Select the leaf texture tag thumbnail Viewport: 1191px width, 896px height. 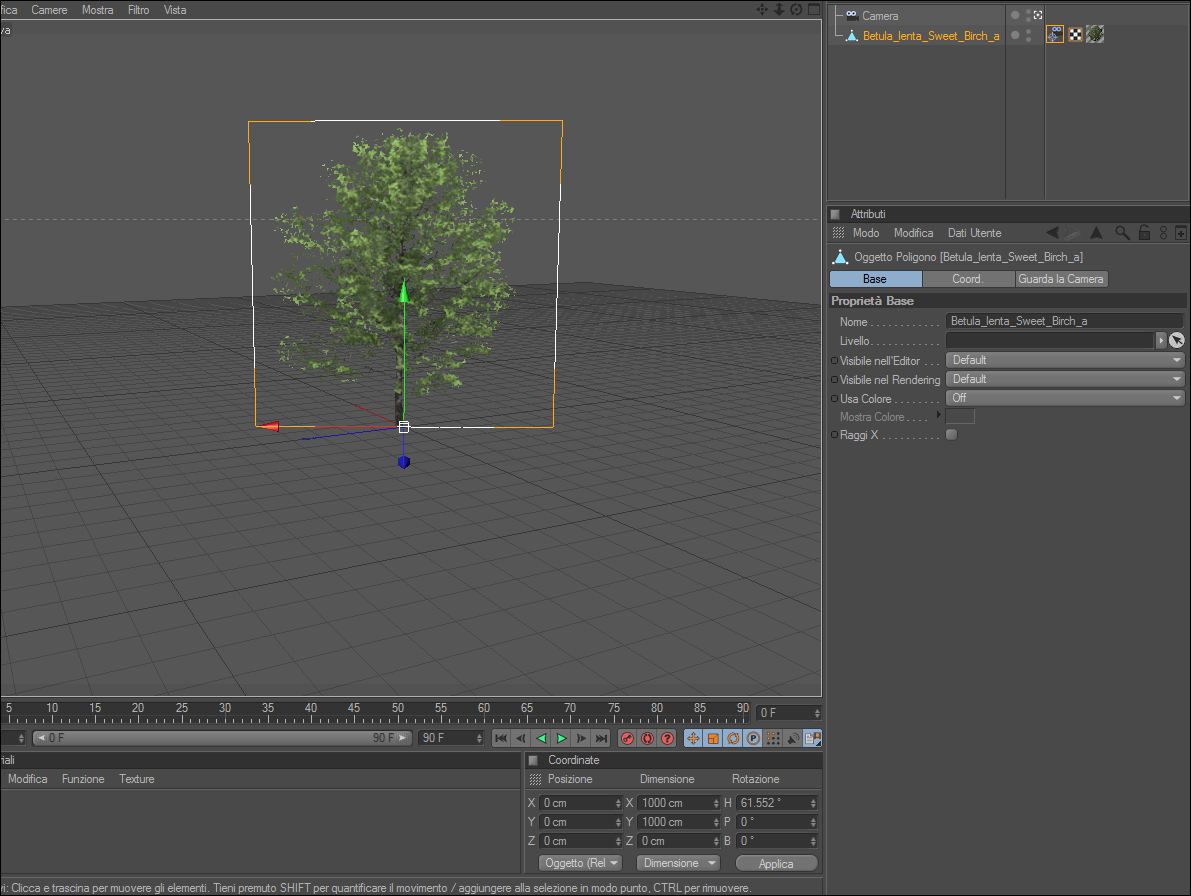tap(1095, 35)
